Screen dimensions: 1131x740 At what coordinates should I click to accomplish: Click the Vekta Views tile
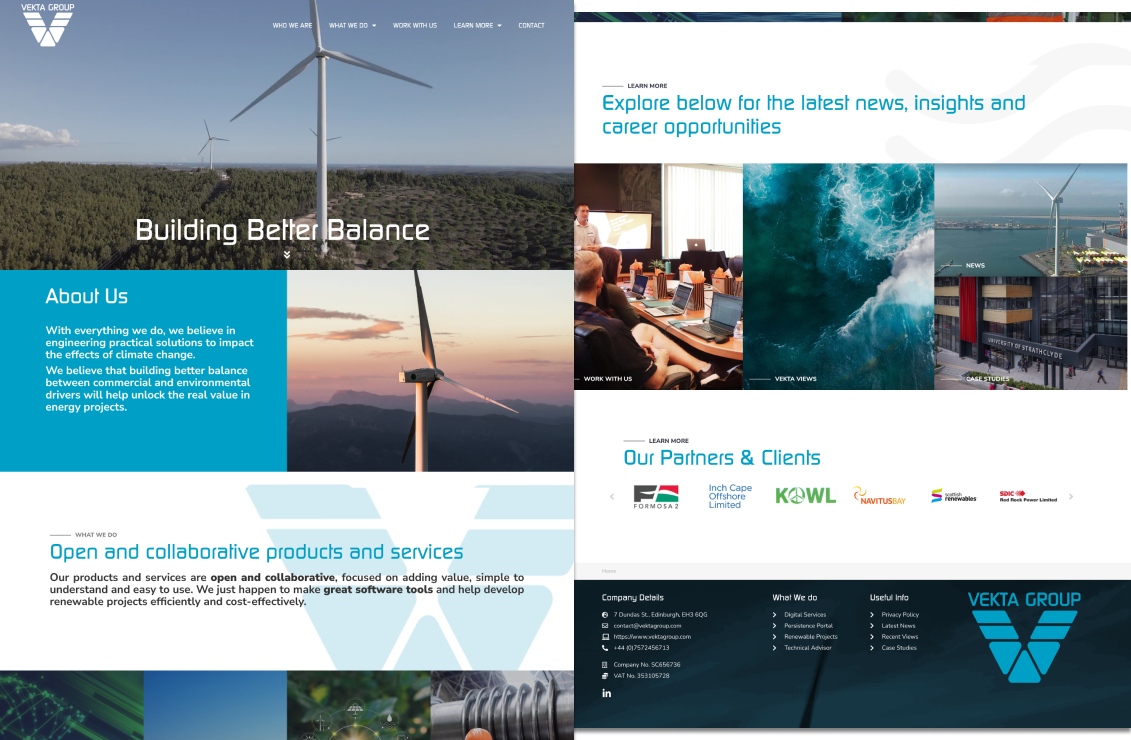838,276
